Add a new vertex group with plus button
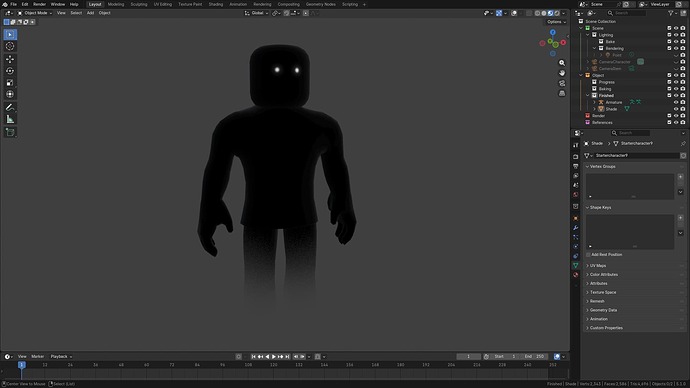Viewport: 690px width, 388px height. point(680,177)
